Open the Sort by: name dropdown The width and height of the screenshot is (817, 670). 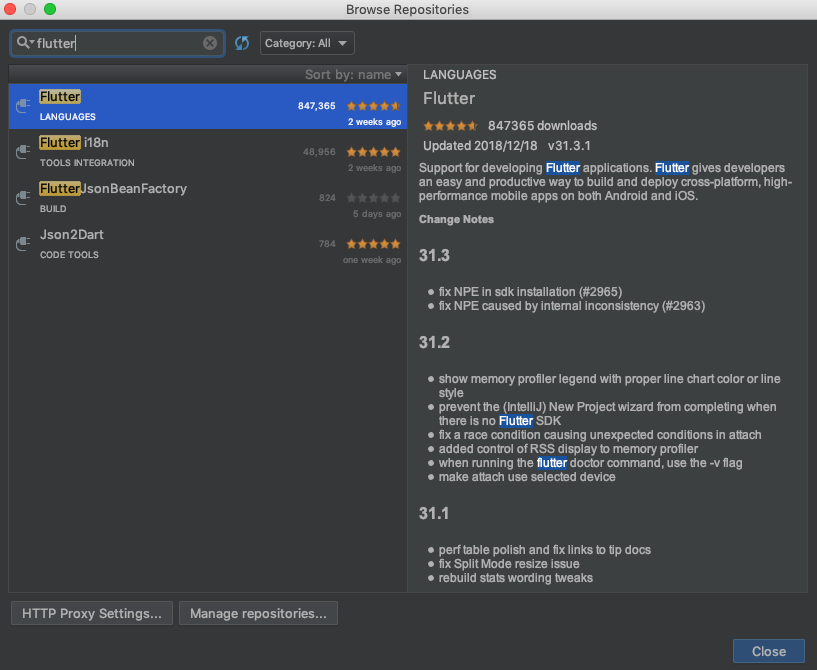coord(353,75)
